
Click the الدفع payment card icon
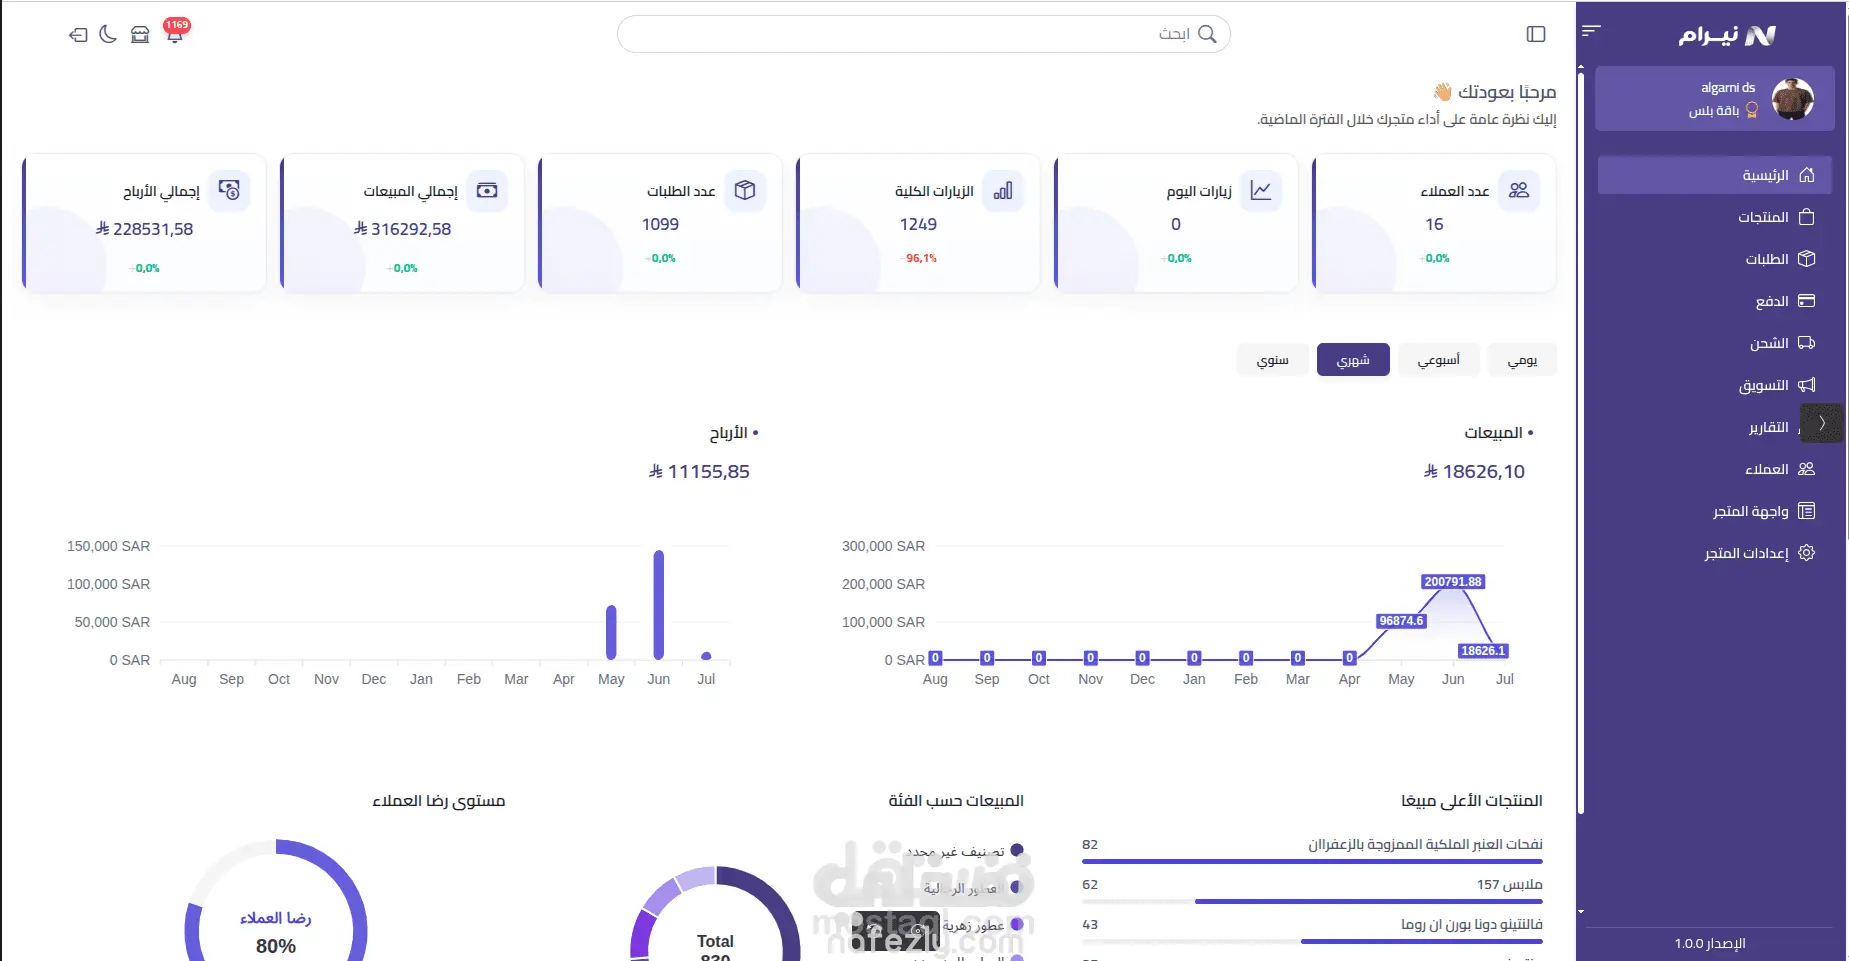[1806, 301]
